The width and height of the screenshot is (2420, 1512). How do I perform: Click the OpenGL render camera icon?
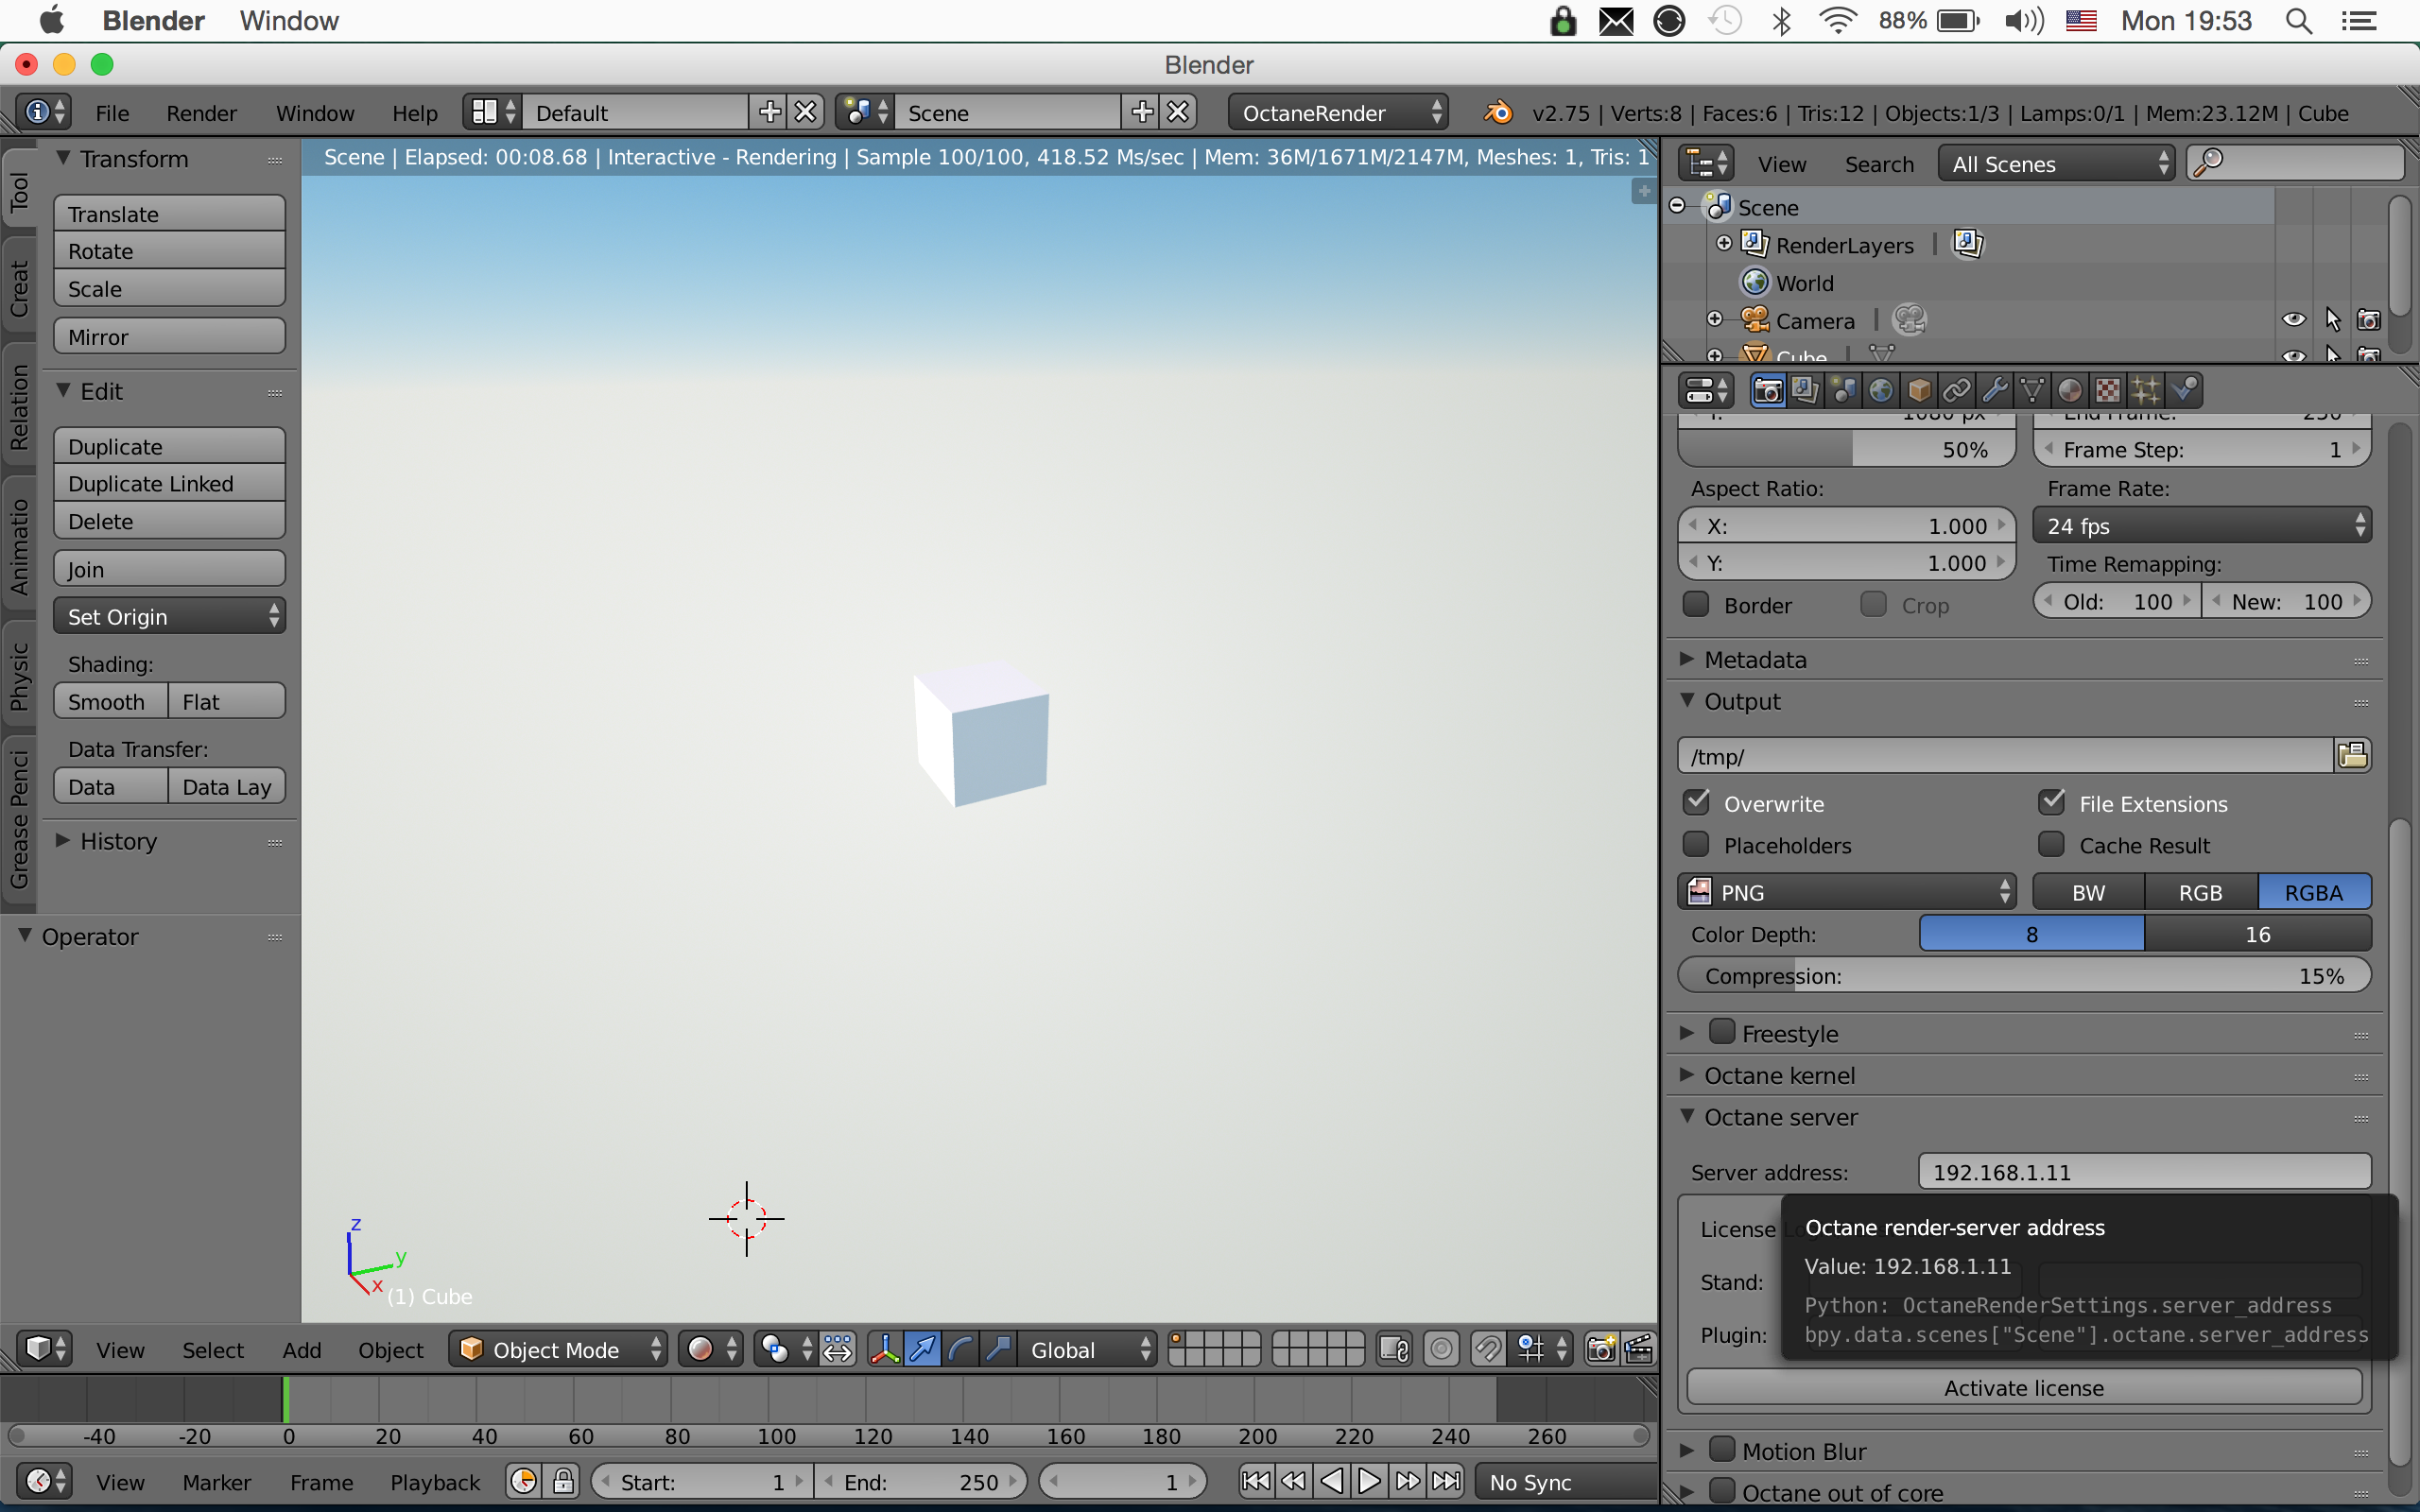1601,1349
